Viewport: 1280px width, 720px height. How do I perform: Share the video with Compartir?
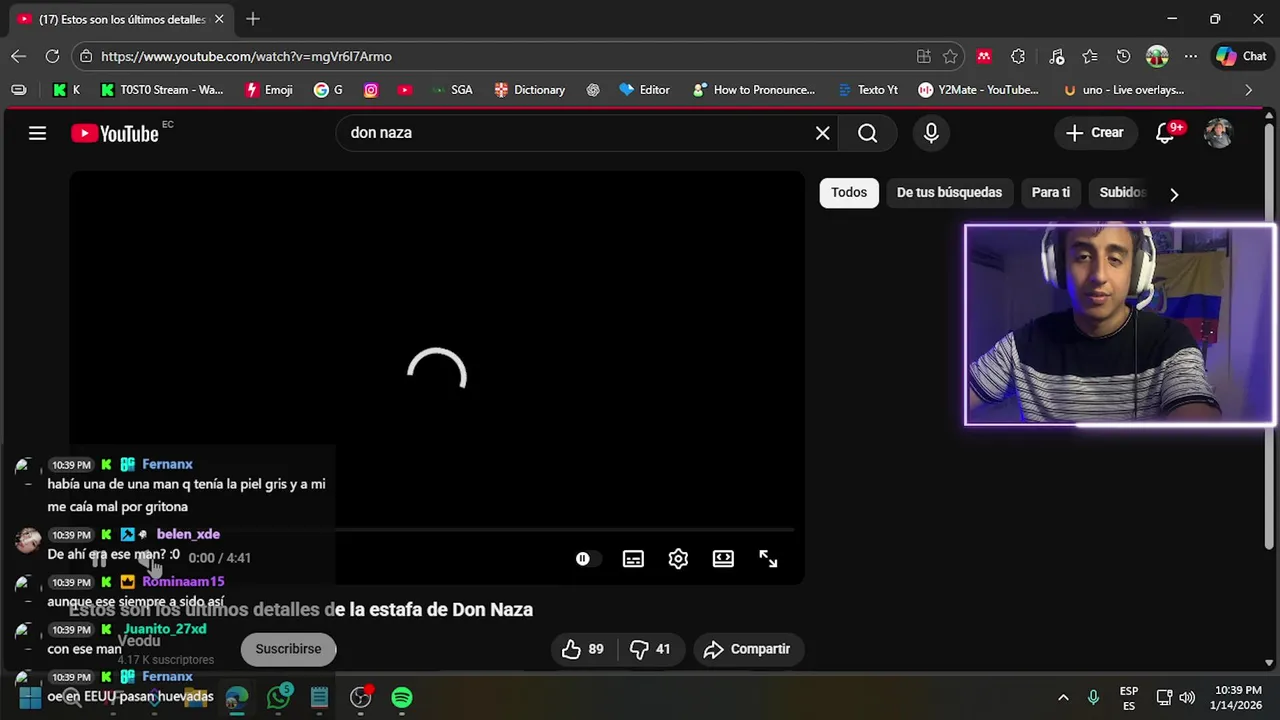747,649
